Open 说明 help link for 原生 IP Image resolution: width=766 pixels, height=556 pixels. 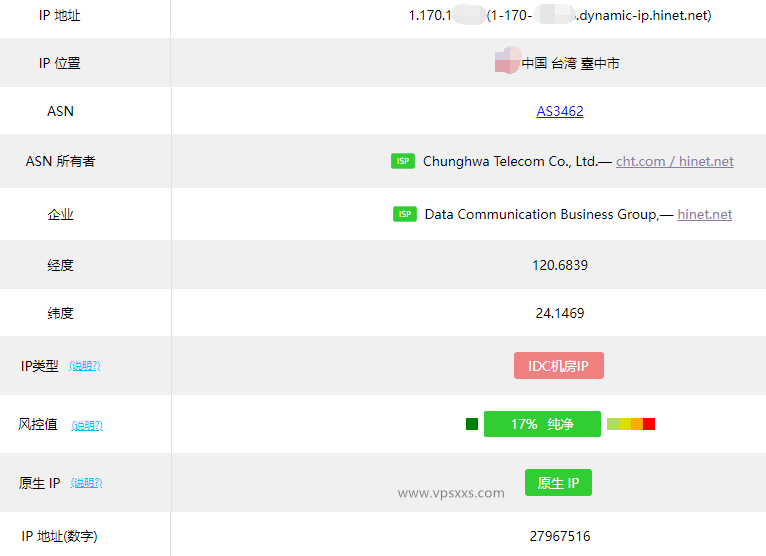(87, 483)
